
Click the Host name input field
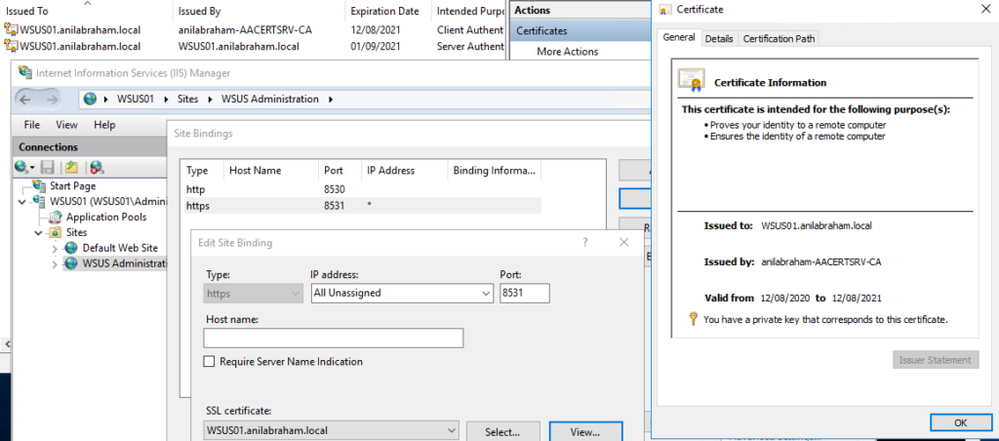(333, 338)
